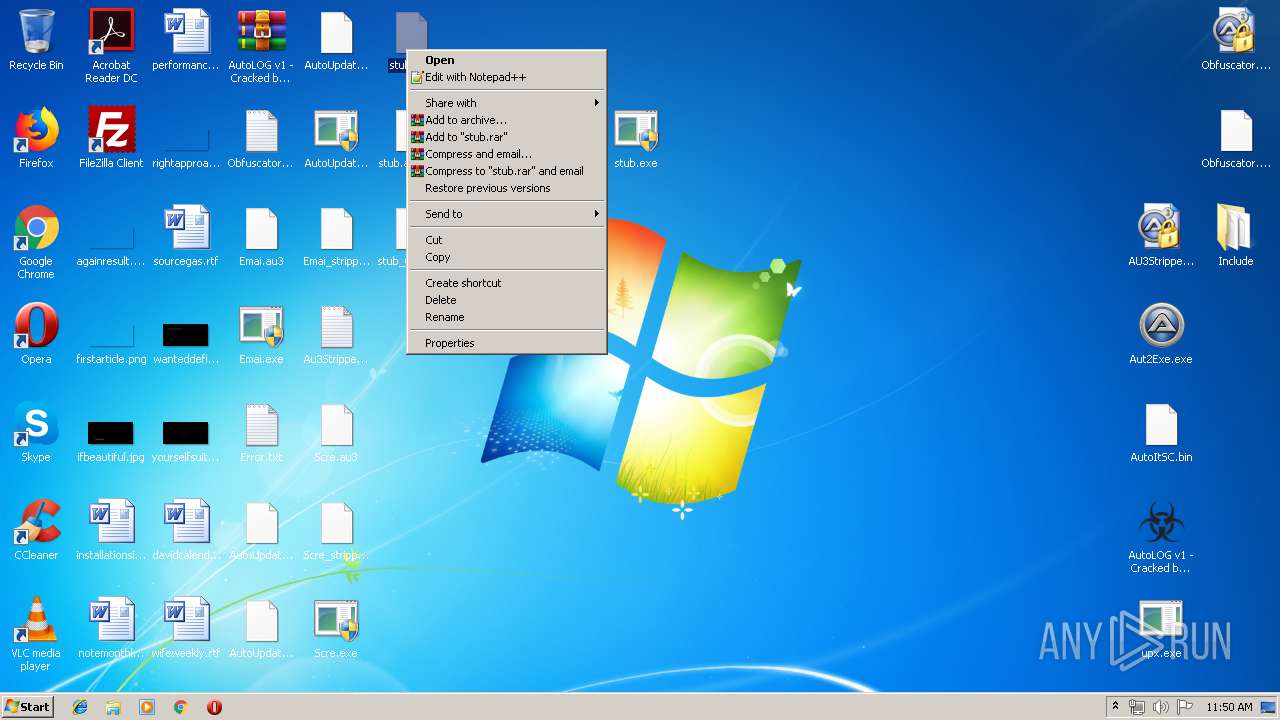Select the Scre.exe desktop file
The width and height of the screenshot is (1280, 720).
(336, 628)
